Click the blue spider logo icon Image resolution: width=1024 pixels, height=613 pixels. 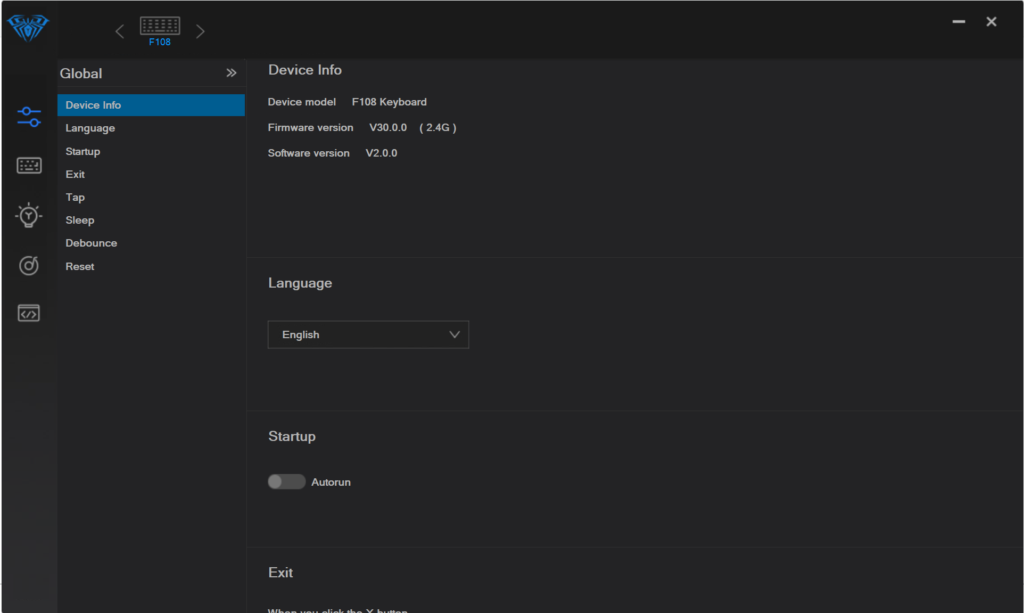click(27, 27)
